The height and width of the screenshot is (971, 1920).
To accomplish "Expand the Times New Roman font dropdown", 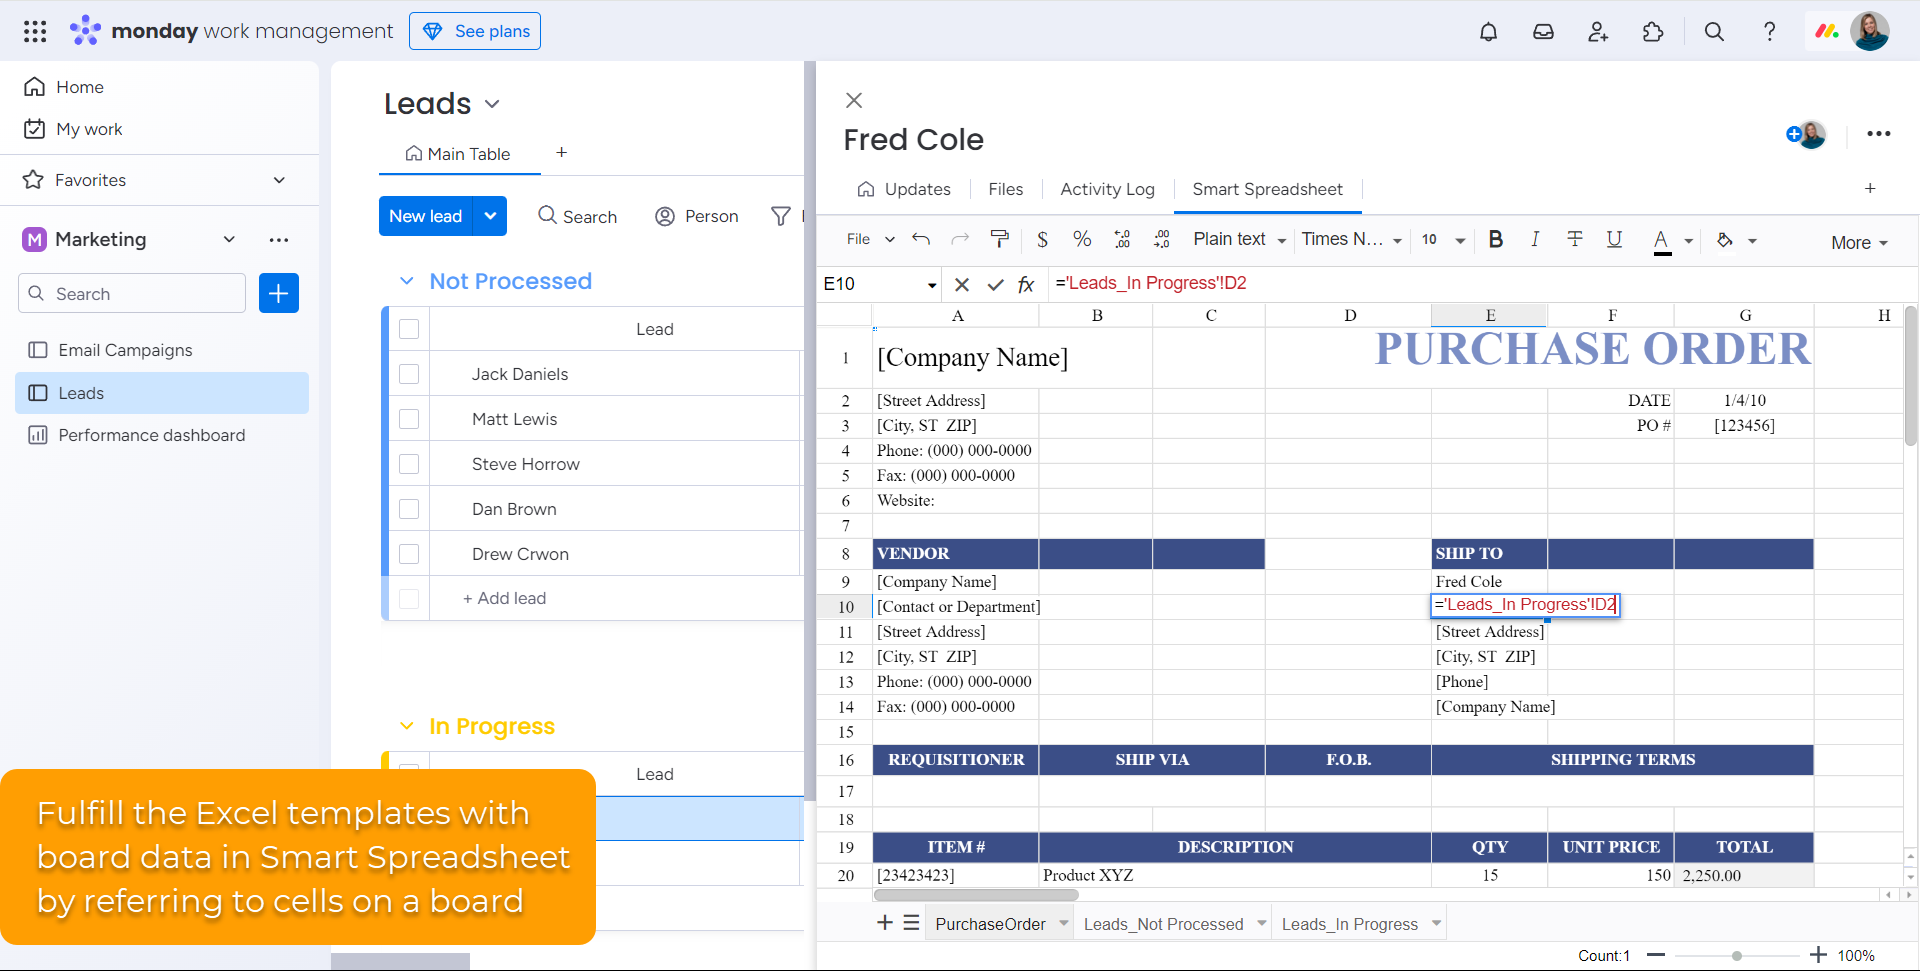I will coord(1352,240).
